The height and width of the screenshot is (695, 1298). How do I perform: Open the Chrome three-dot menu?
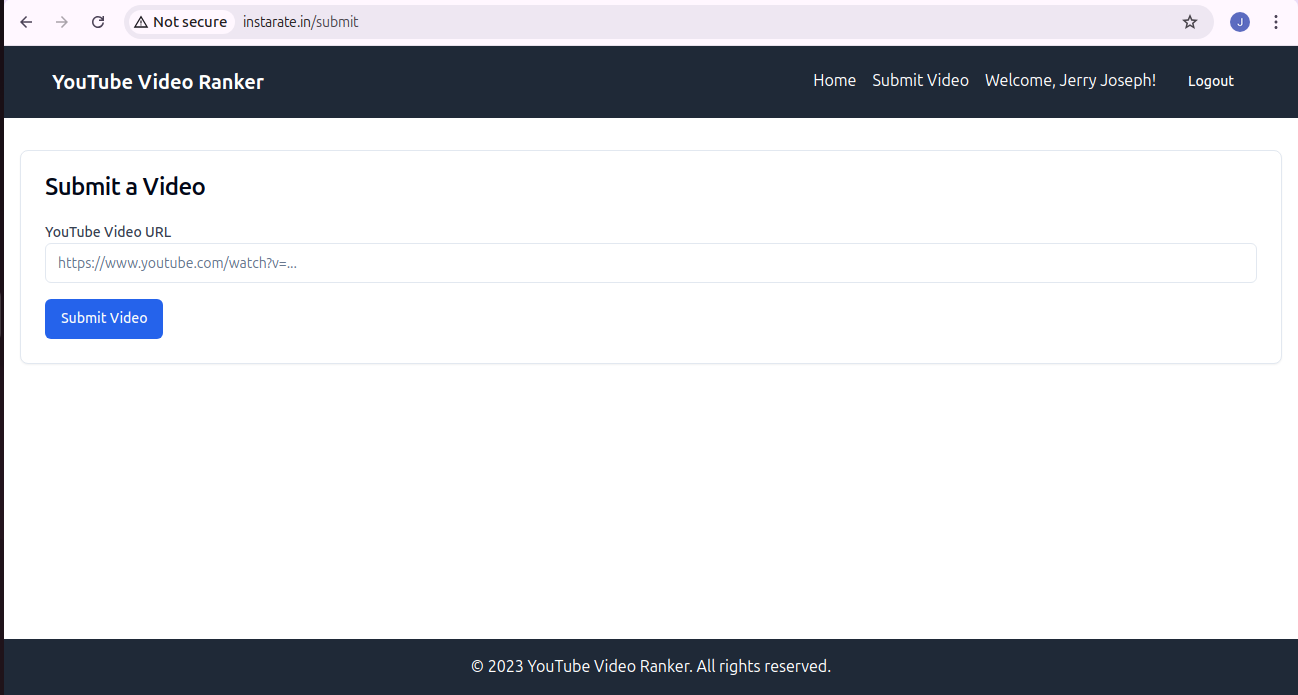1276,22
